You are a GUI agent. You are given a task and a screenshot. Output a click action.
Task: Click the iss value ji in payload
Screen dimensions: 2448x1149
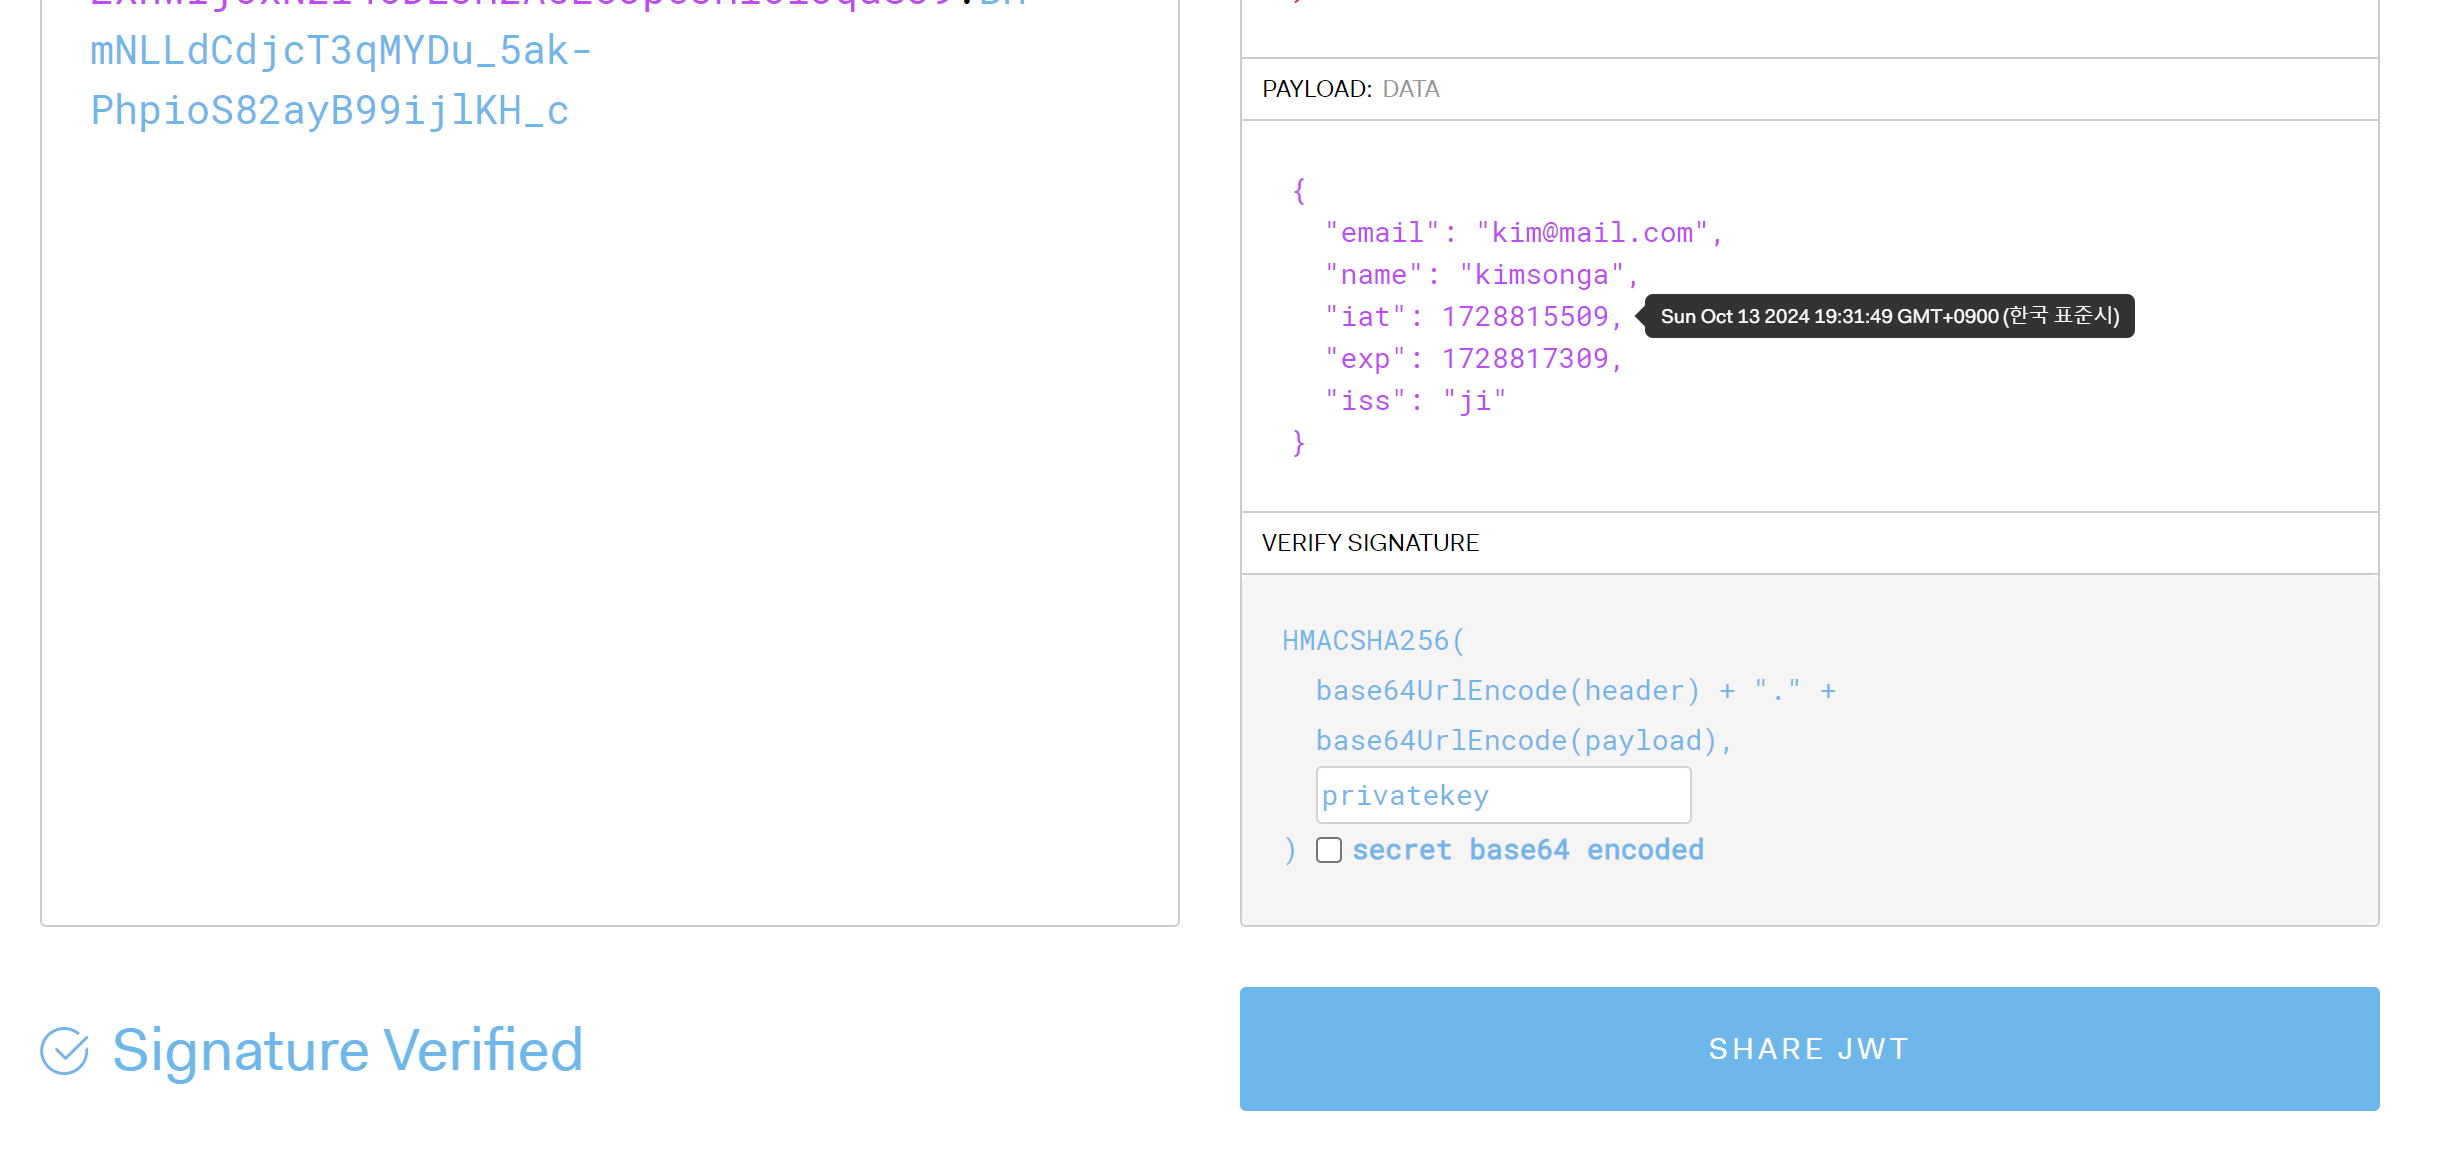(1474, 401)
